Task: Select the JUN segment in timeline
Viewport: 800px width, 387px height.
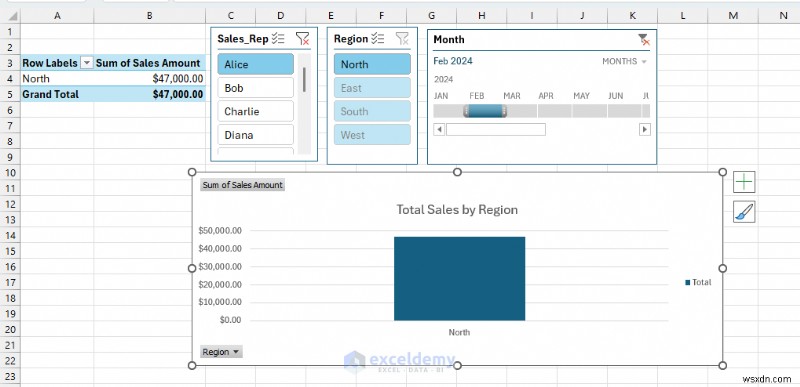Action: 624,111
